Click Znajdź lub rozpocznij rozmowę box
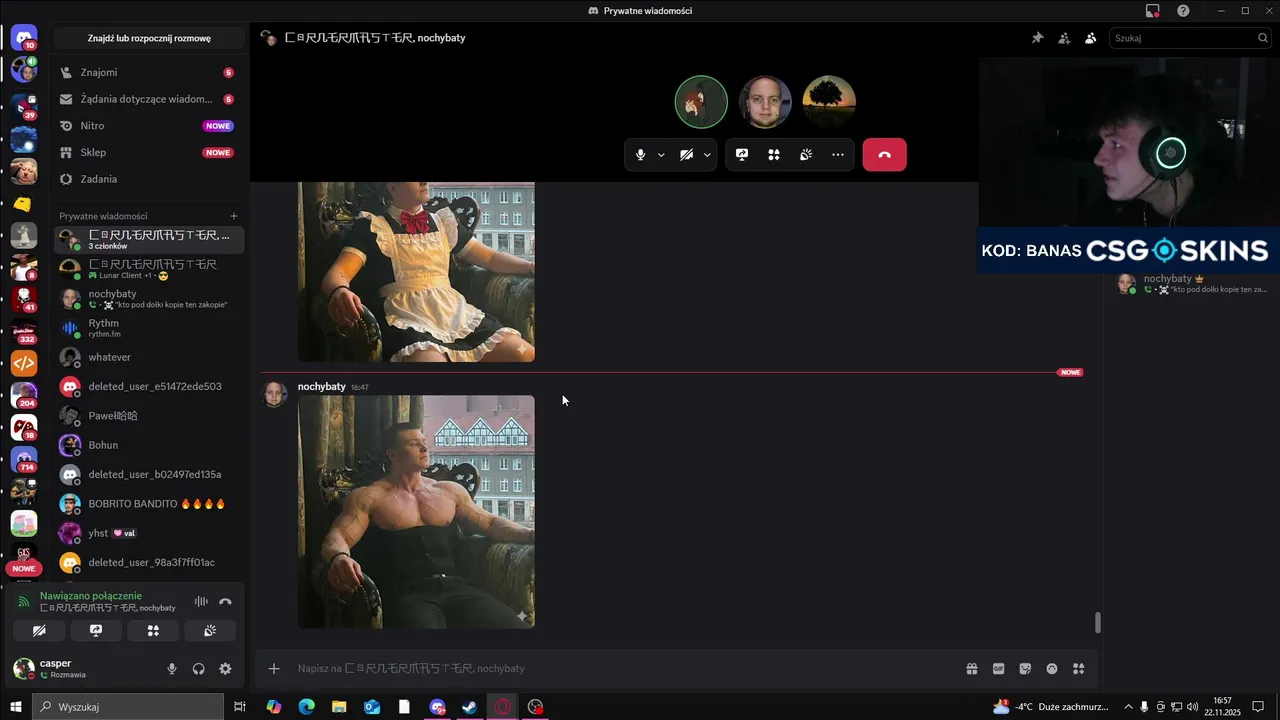The image size is (1280, 720). pos(149,38)
